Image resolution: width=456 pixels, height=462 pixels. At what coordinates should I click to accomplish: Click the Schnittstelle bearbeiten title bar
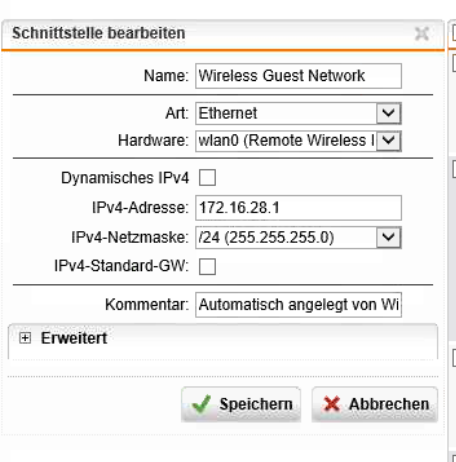223,34
